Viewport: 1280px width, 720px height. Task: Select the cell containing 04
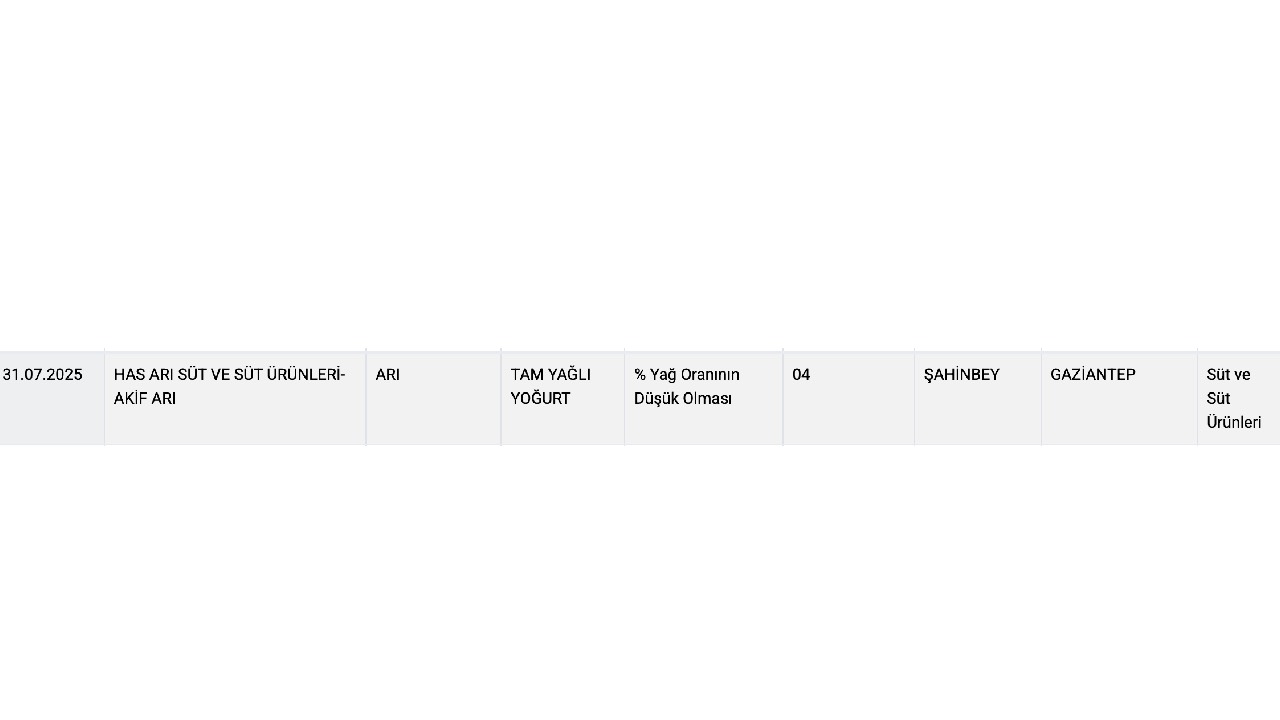coord(849,398)
